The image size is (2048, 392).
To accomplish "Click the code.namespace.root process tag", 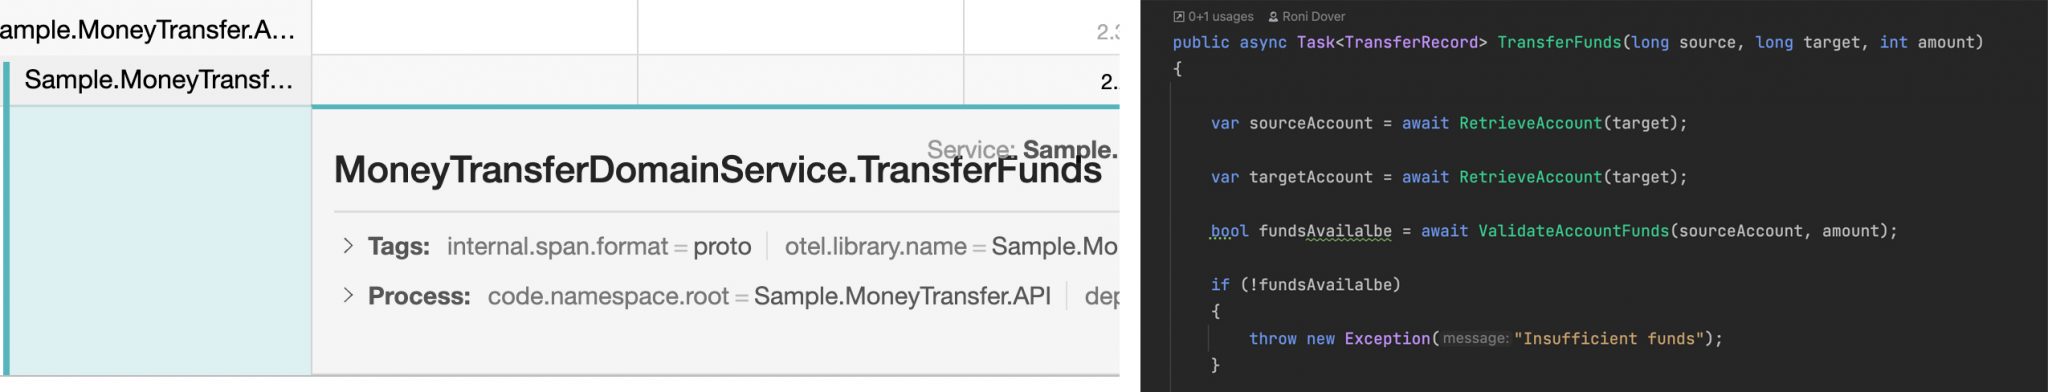I will pos(769,296).
